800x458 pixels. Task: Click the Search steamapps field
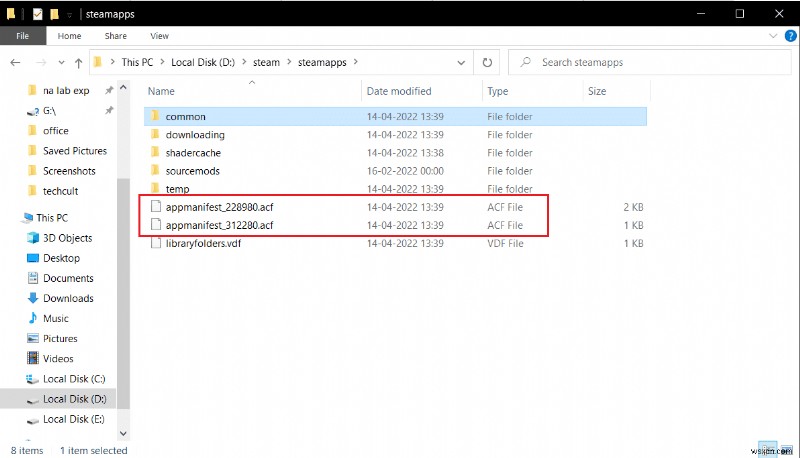pyautogui.click(x=650, y=62)
